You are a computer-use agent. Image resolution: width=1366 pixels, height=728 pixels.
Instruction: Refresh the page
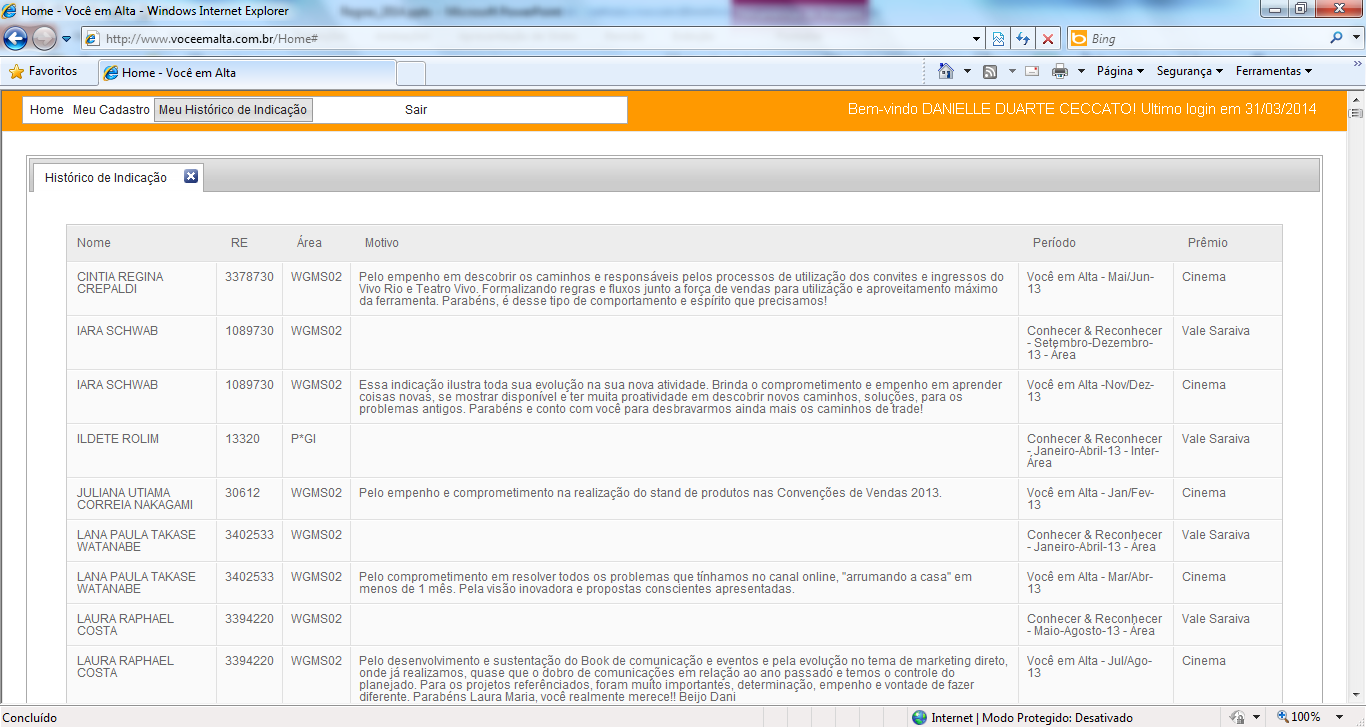1023,39
